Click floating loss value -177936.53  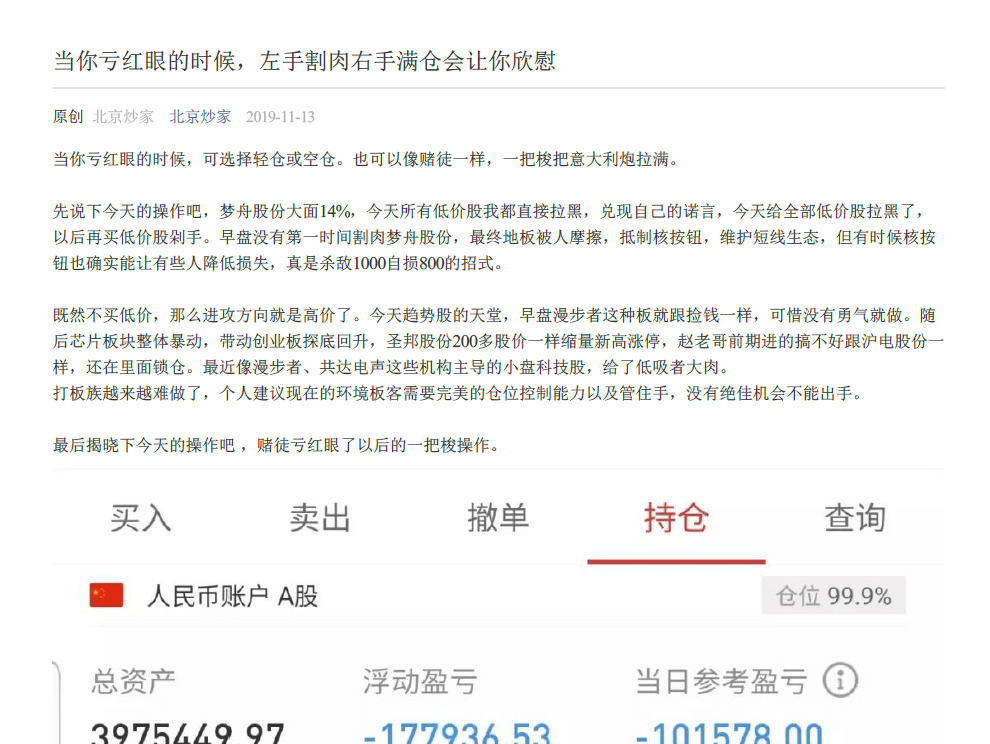pos(457,733)
